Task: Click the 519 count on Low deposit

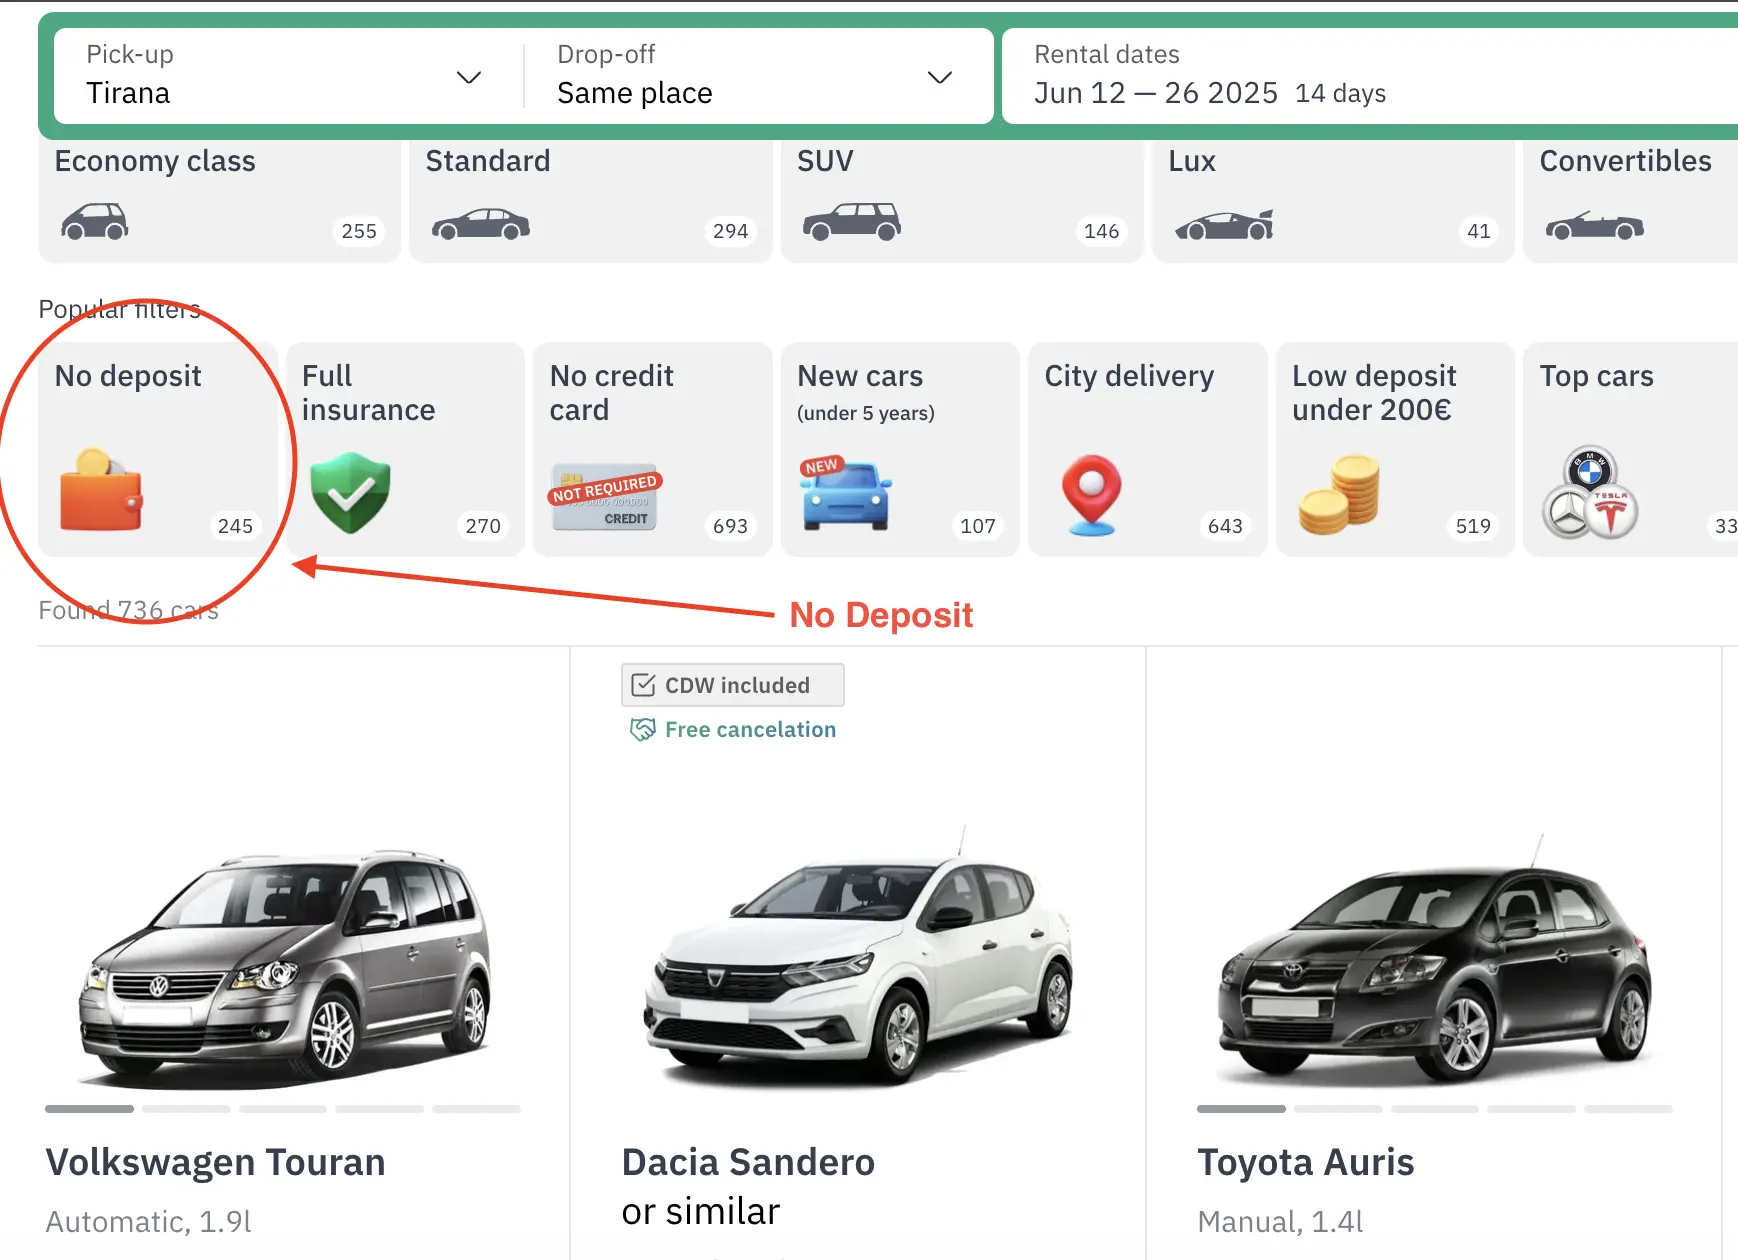Action: tap(1473, 526)
